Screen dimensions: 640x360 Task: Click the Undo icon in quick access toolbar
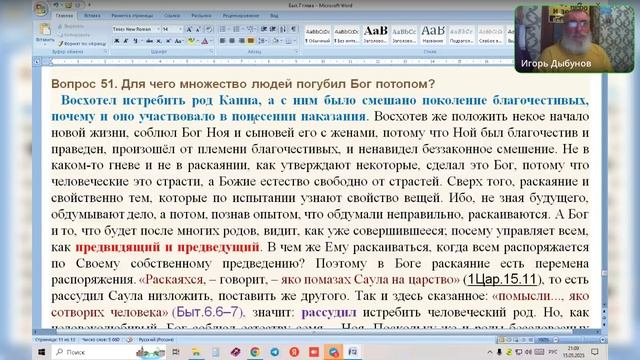click(x=56, y=5)
